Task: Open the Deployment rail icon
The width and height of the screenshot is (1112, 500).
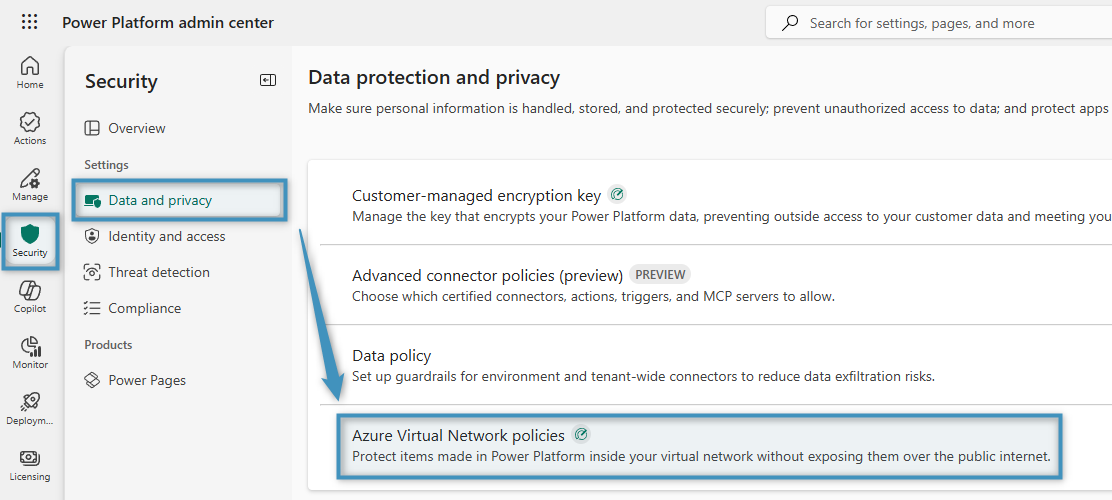Action: pyautogui.click(x=30, y=408)
